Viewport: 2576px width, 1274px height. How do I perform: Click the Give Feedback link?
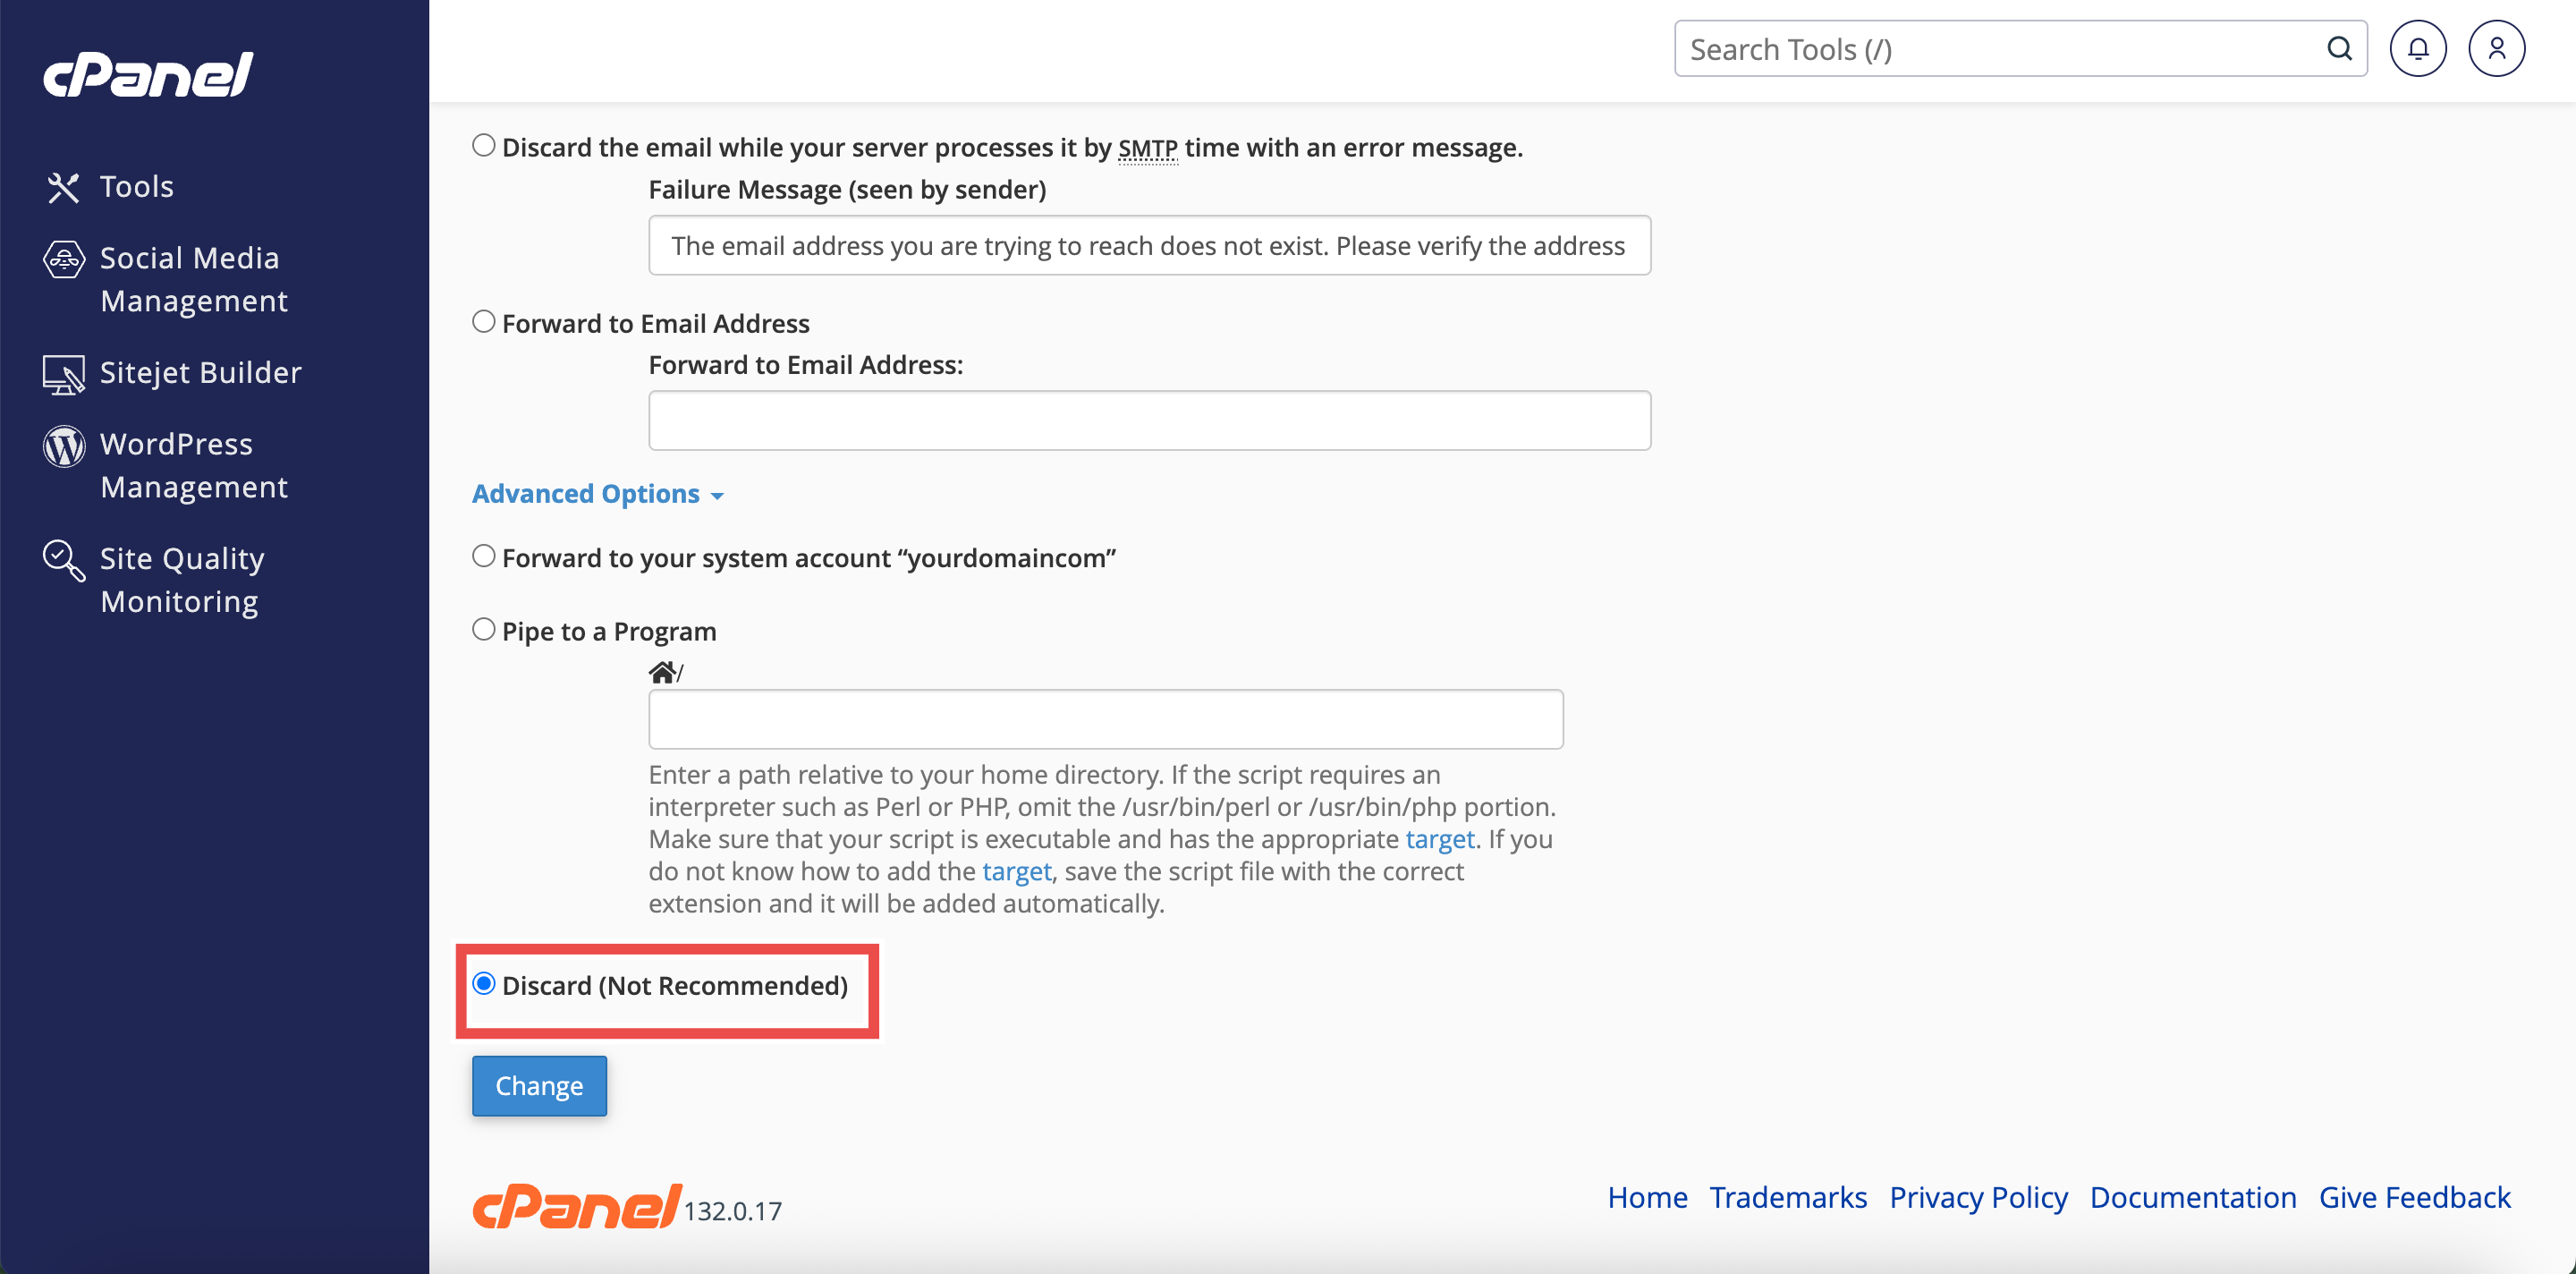[x=2414, y=1197]
